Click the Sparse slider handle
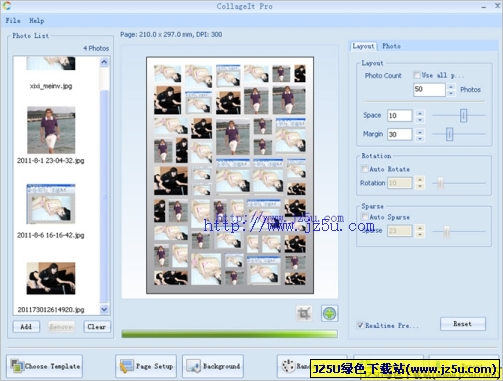This screenshot has height=381, width=503. [x=446, y=231]
